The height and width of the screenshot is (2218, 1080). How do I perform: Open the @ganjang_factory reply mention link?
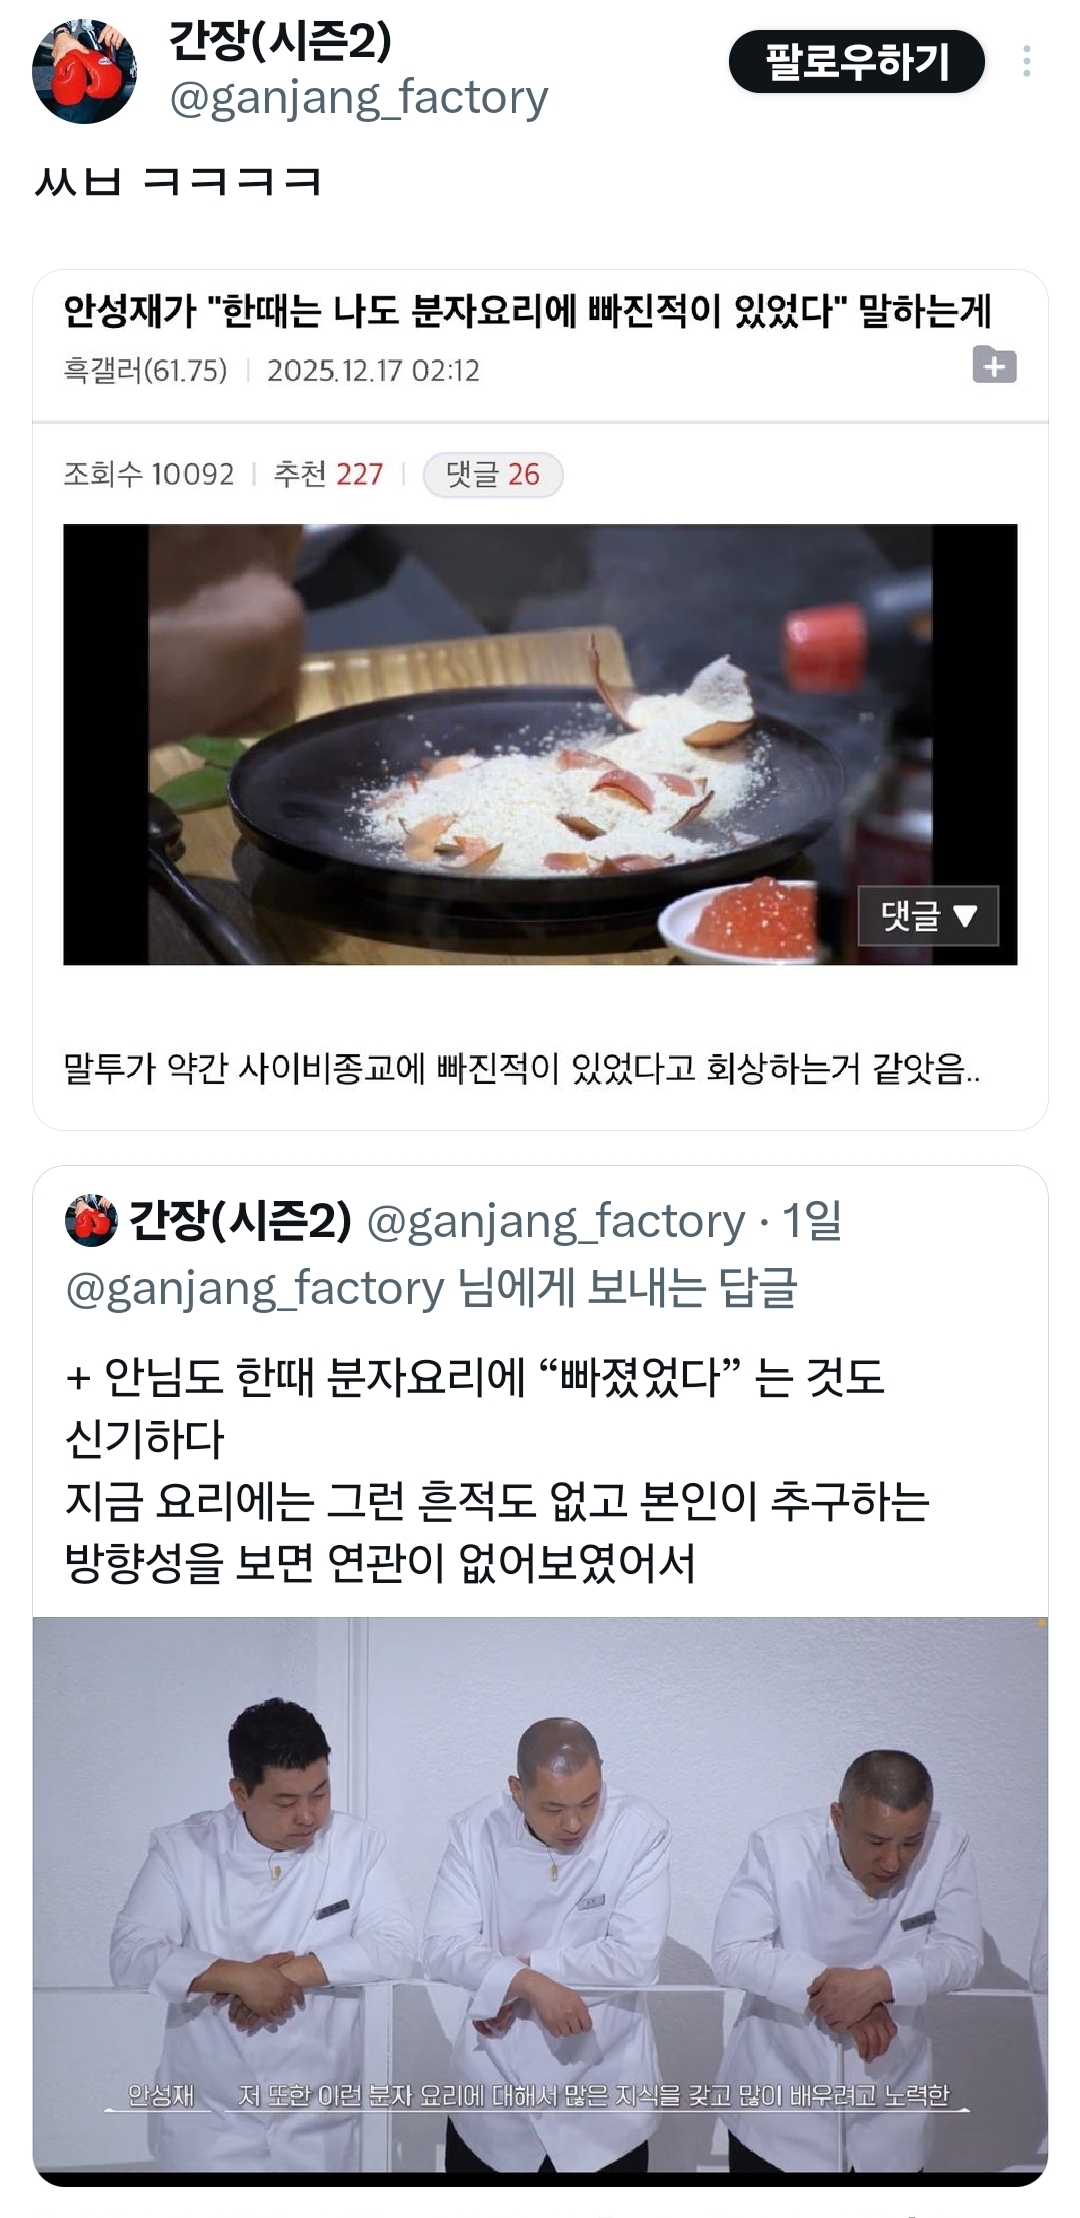(x=255, y=1288)
